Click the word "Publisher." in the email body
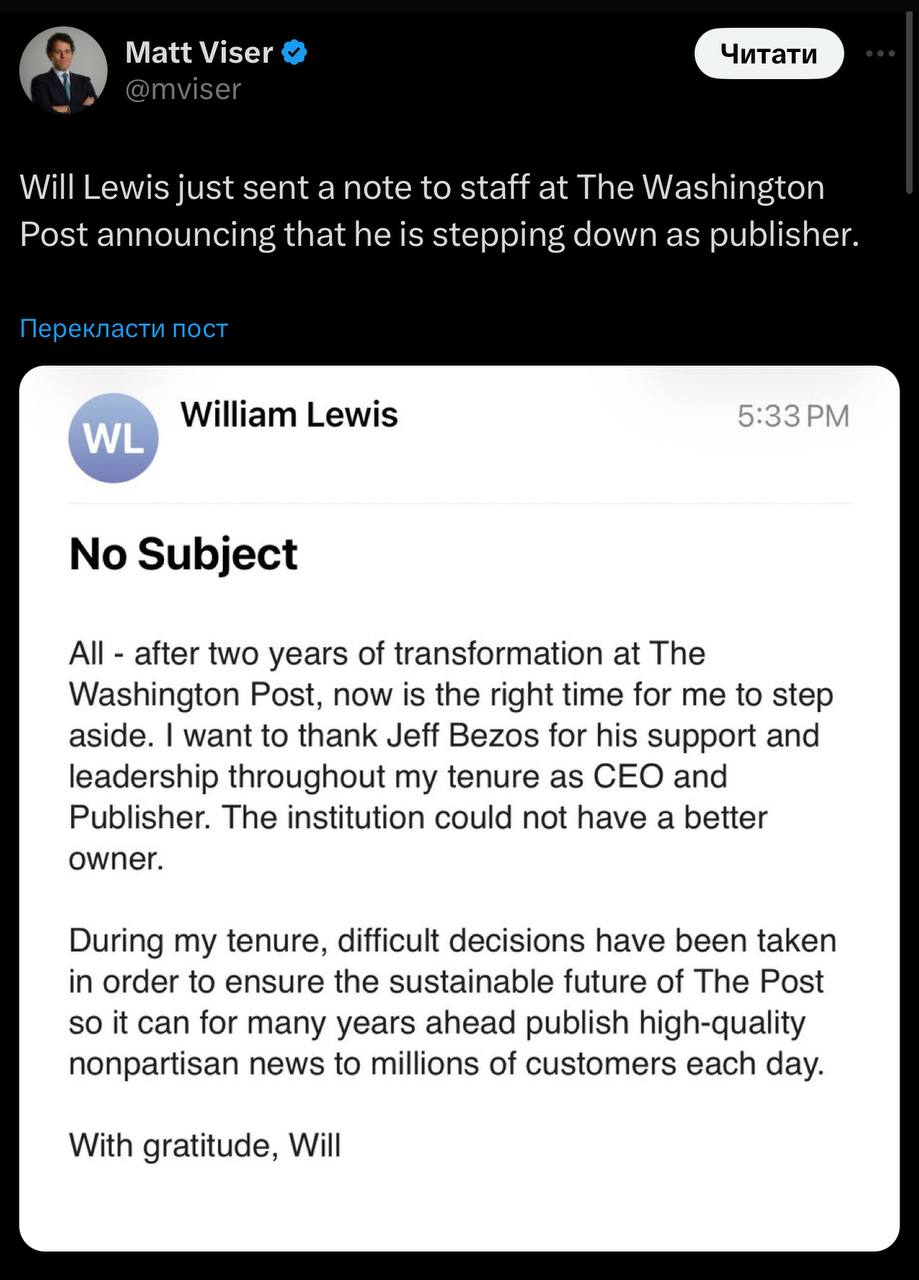Viewport: 919px width, 1280px height. (142, 817)
